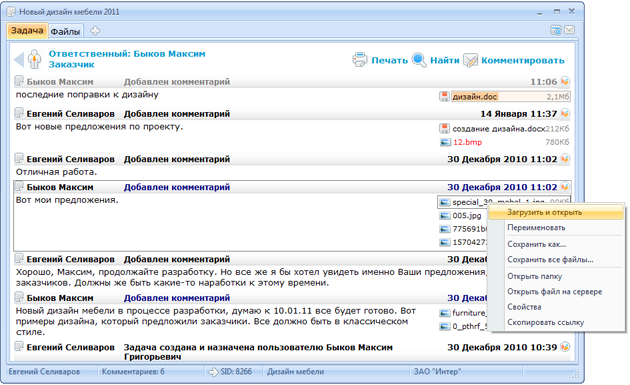Click the orange icon next to 14 Января 11:37
630x385 pixels.
coord(565,113)
